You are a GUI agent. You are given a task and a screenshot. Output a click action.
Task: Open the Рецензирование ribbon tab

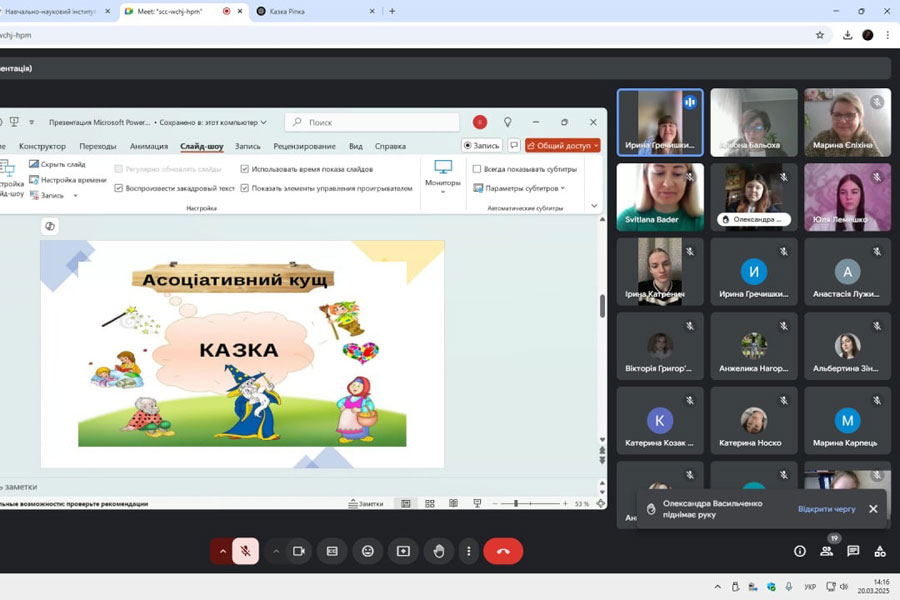304,146
